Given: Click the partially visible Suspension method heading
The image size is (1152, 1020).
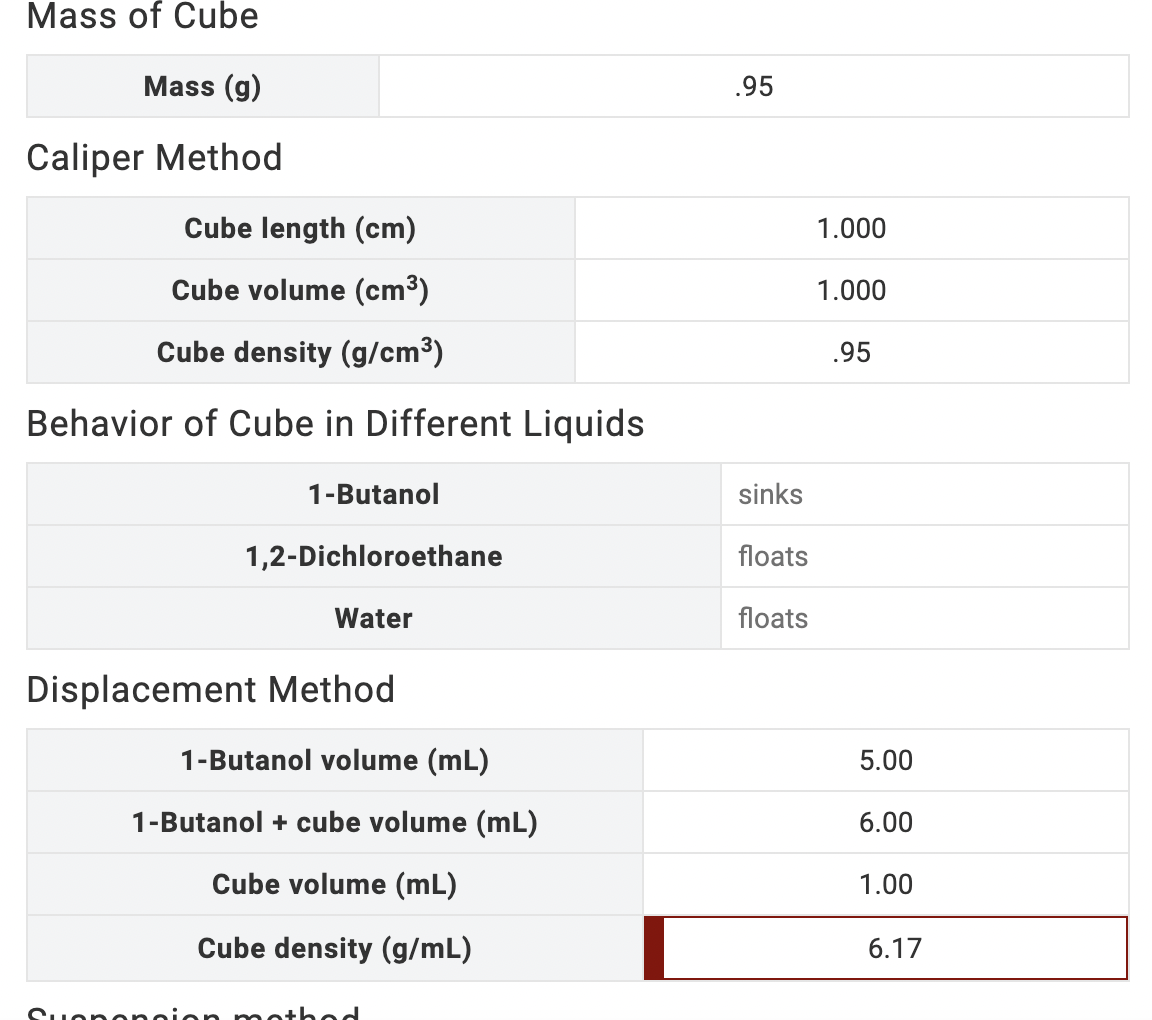Looking at the screenshot, I should 190,1014.
